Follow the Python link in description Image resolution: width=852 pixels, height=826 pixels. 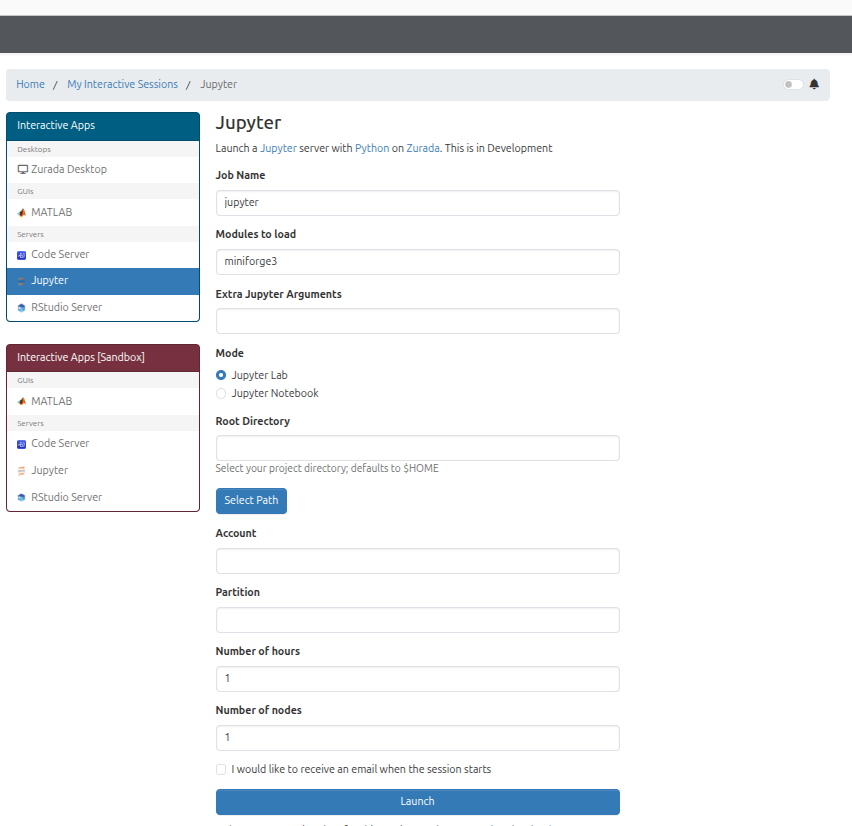tap(372, 148)
